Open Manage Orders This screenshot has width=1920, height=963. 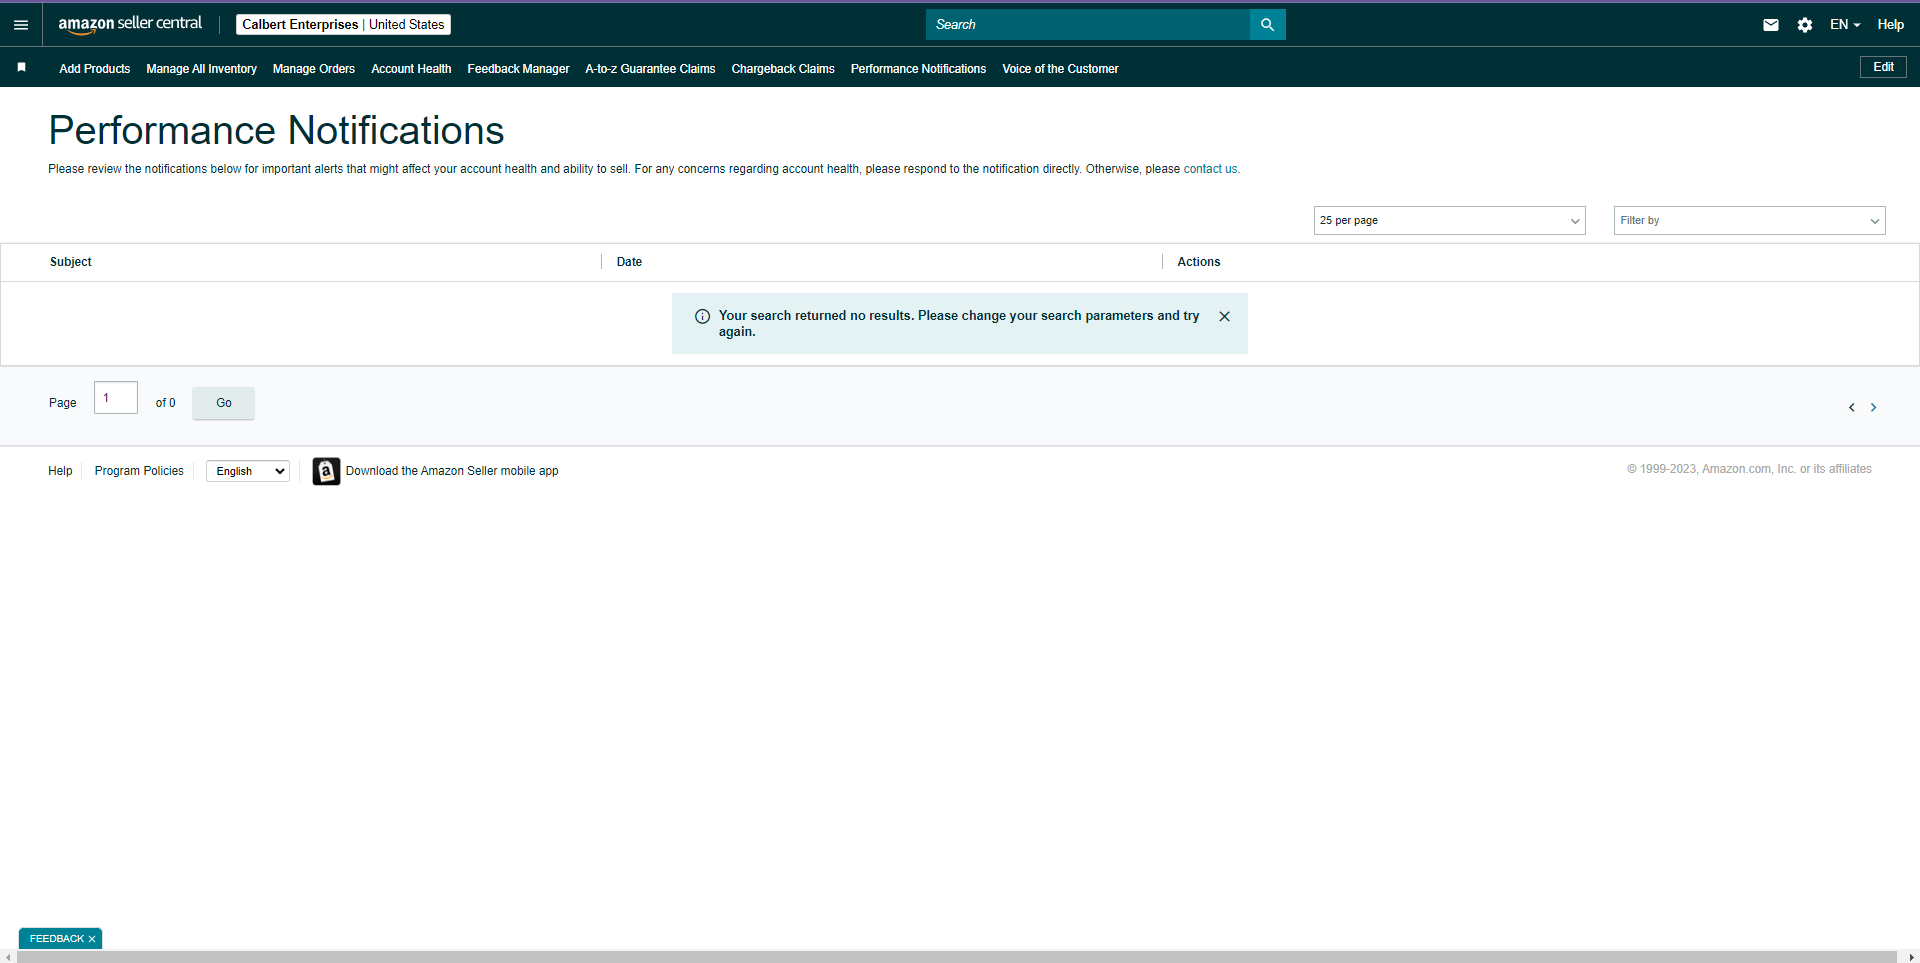point(314,69)
